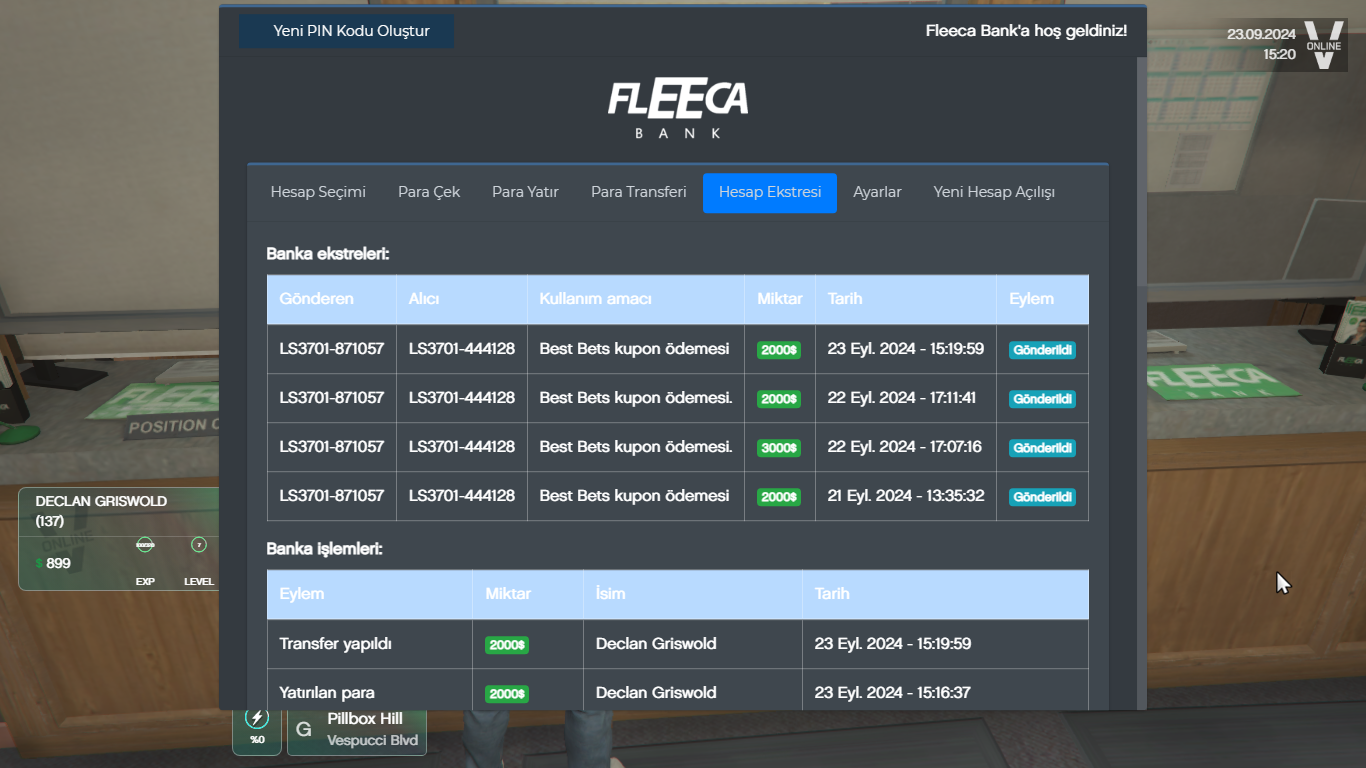Click the Yeni PIN Kodu Oluştur button
1366x768 pixels.
pyautogui.click(x=346, y=31)
